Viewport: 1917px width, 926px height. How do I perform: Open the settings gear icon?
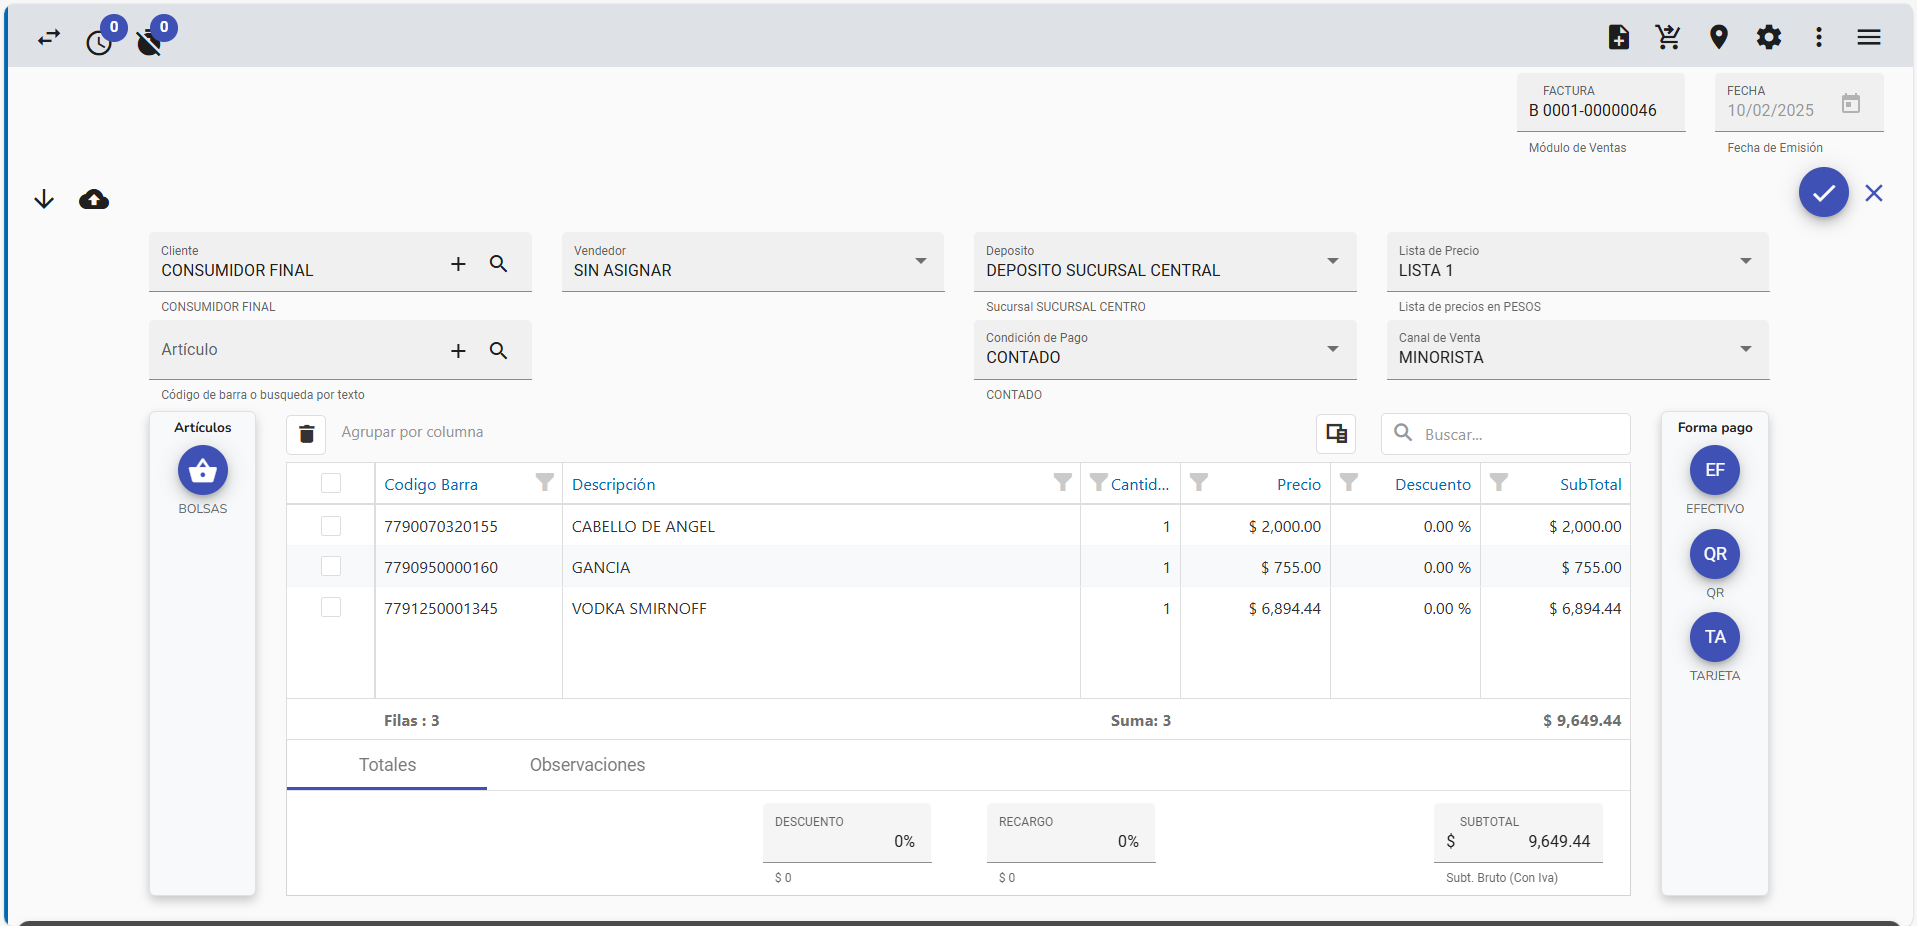[x=1769, y=38]
